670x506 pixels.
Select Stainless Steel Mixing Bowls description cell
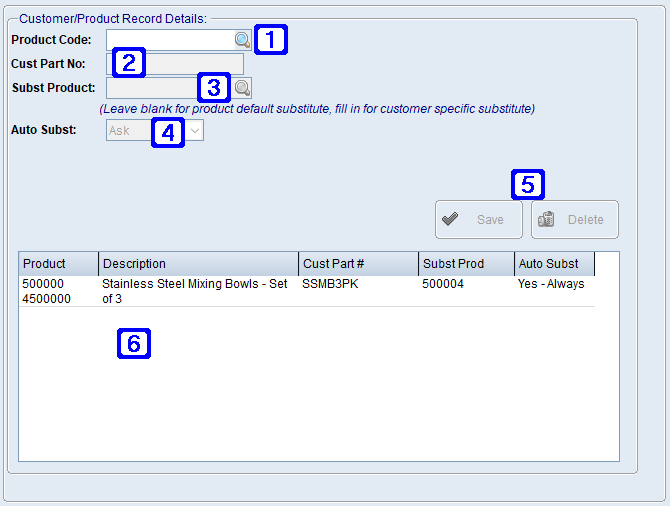198,291
